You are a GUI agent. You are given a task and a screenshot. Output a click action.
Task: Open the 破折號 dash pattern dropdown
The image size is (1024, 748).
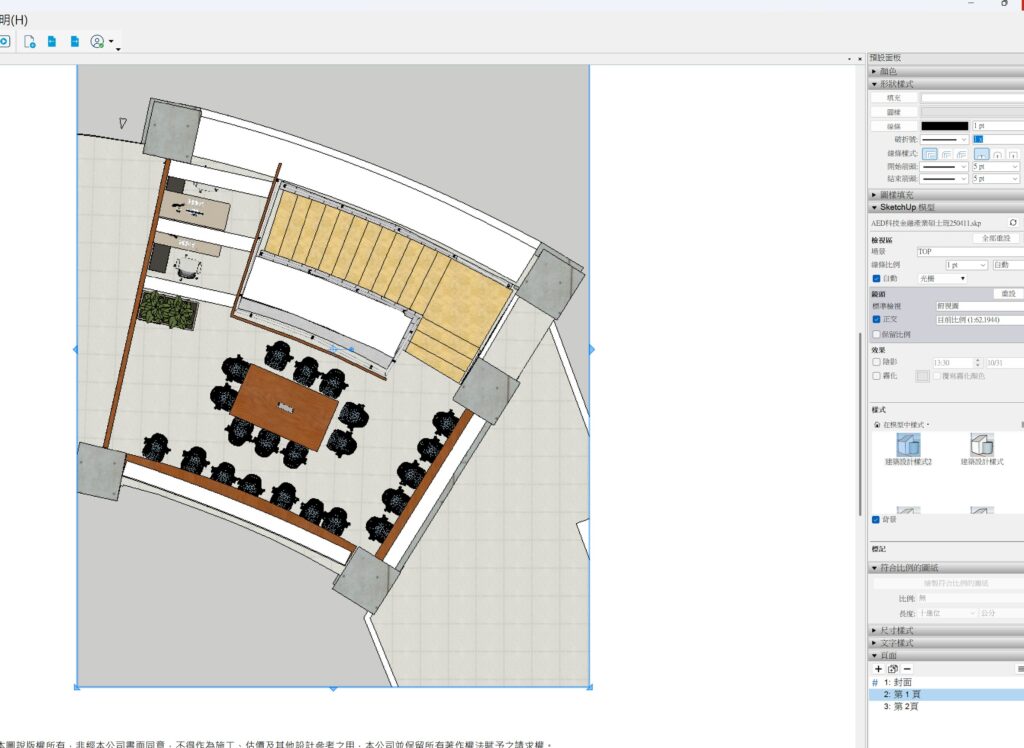pos(944,140)
